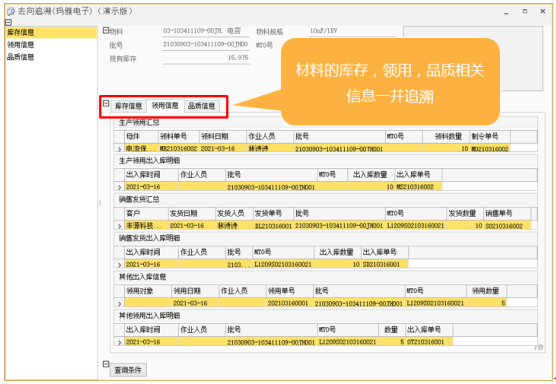Expand the row arrow in 生产领用汇总 grid
The image size is (556, 384).
(119, 149)
